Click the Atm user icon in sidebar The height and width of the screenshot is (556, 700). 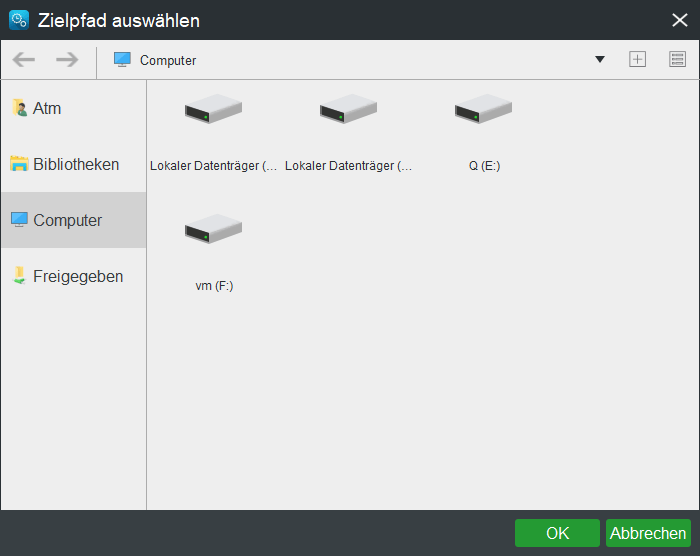19,108
